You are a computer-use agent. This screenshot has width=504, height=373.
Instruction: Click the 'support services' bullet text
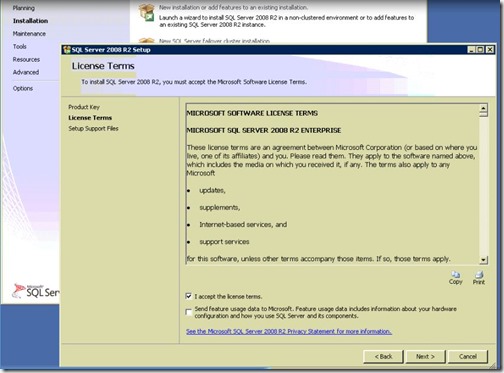(224, 242)
